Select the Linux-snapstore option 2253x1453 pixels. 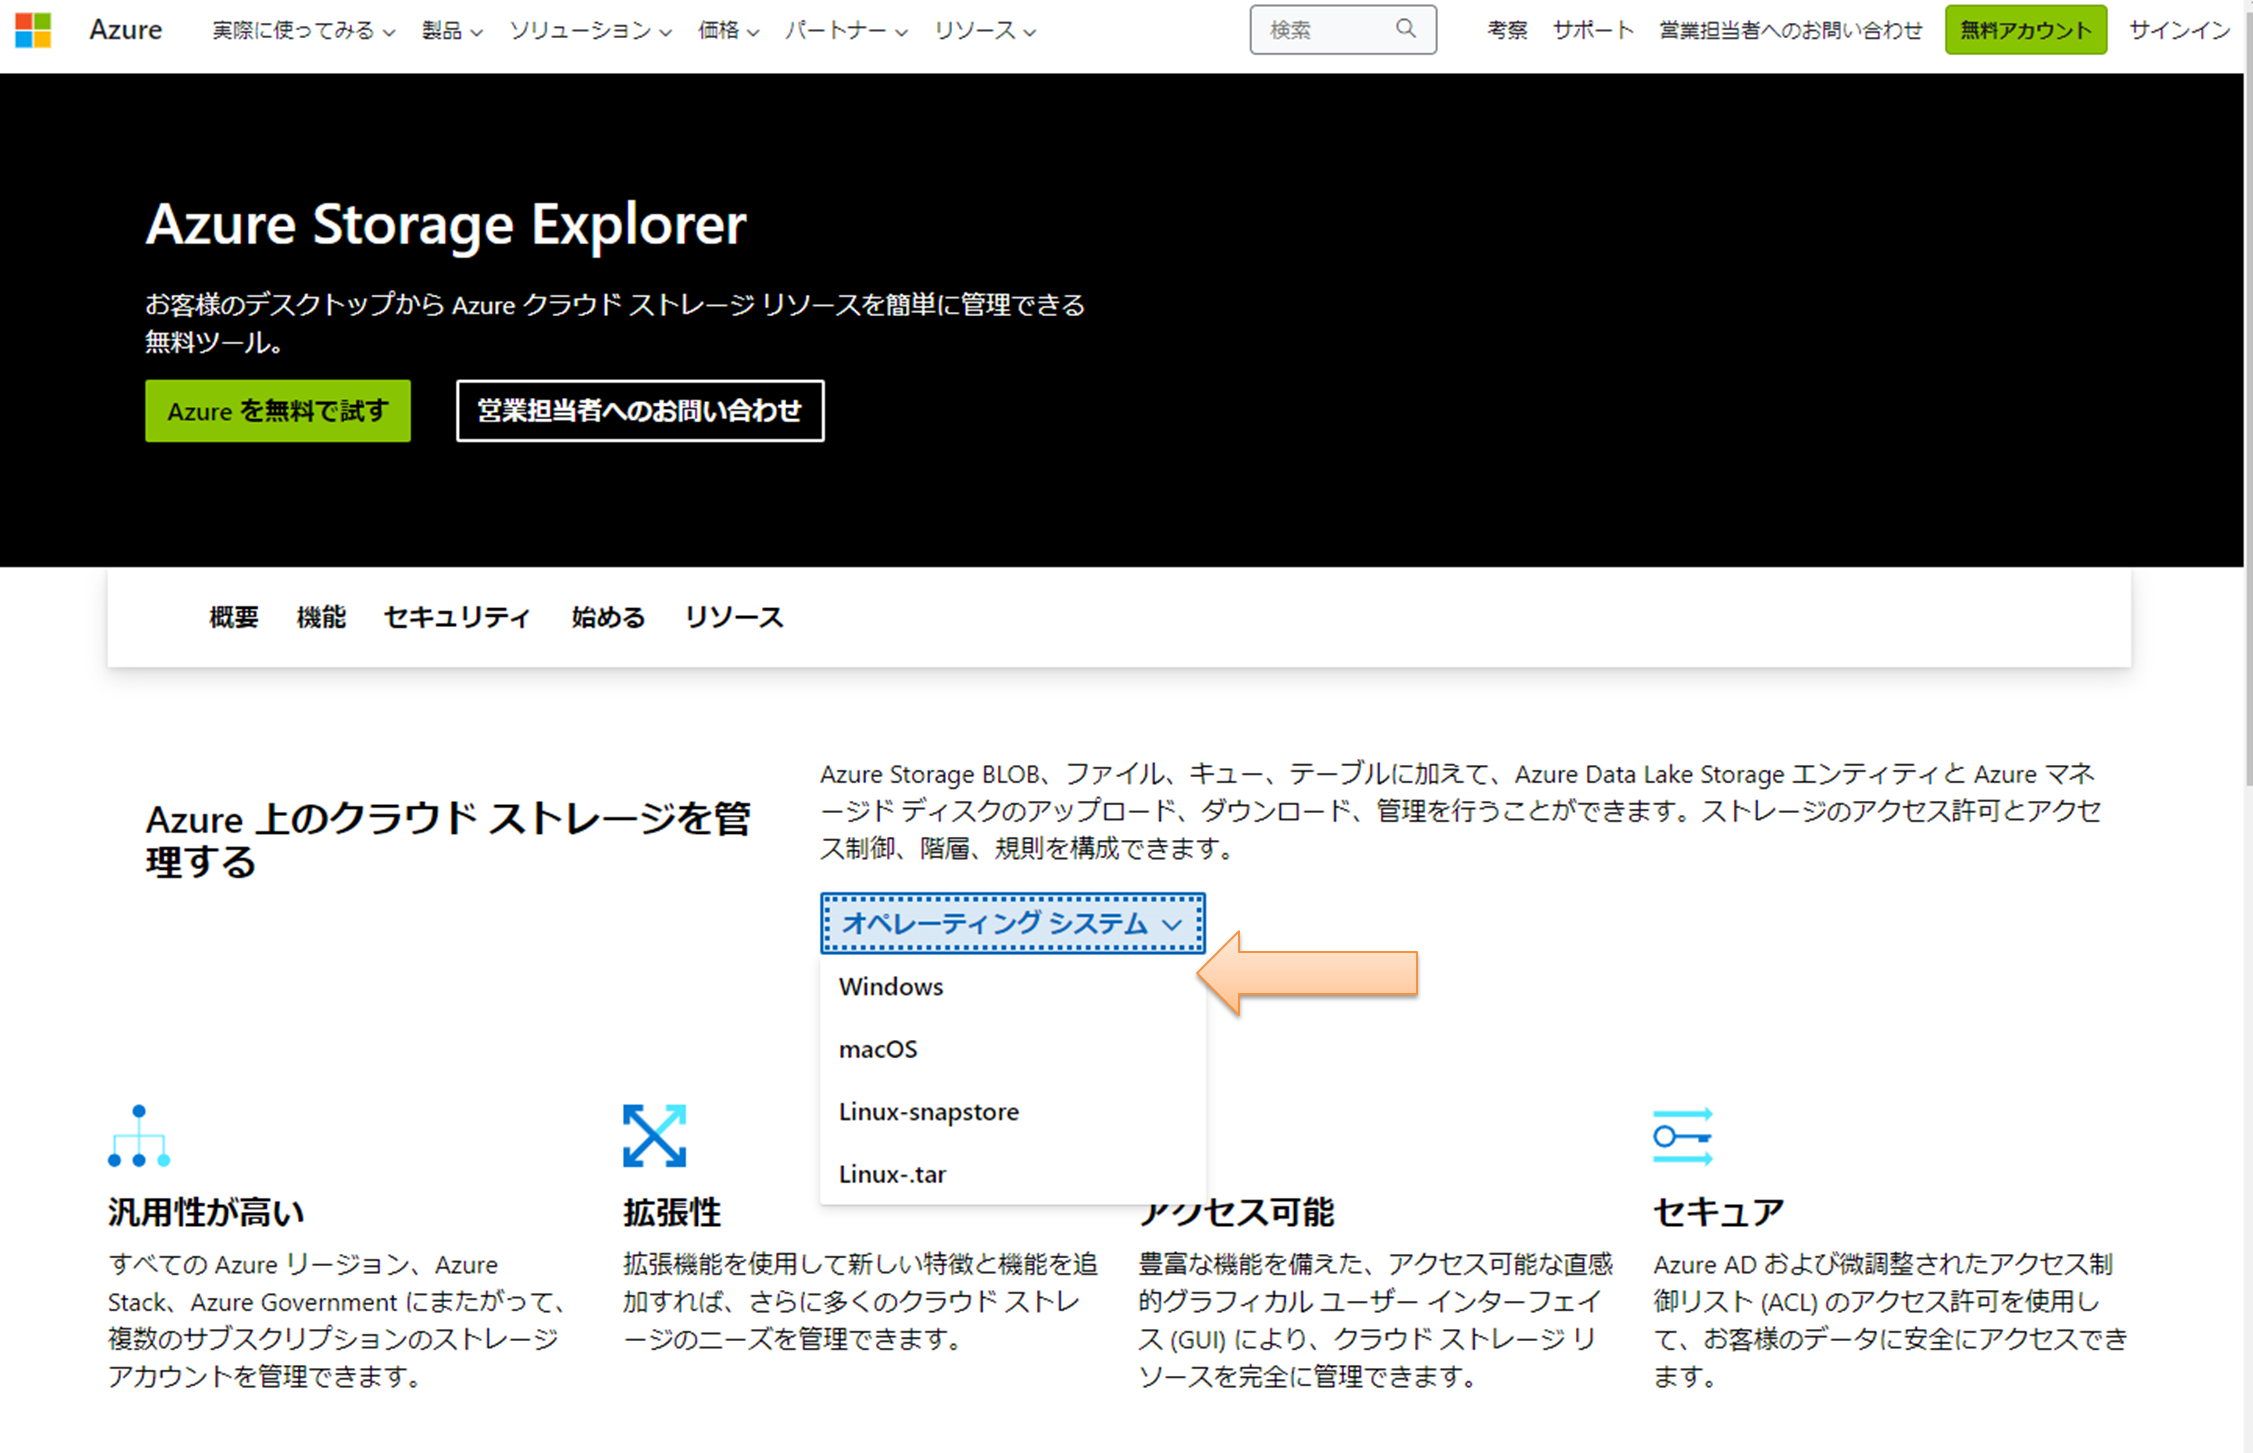(x=928, y=1112)
